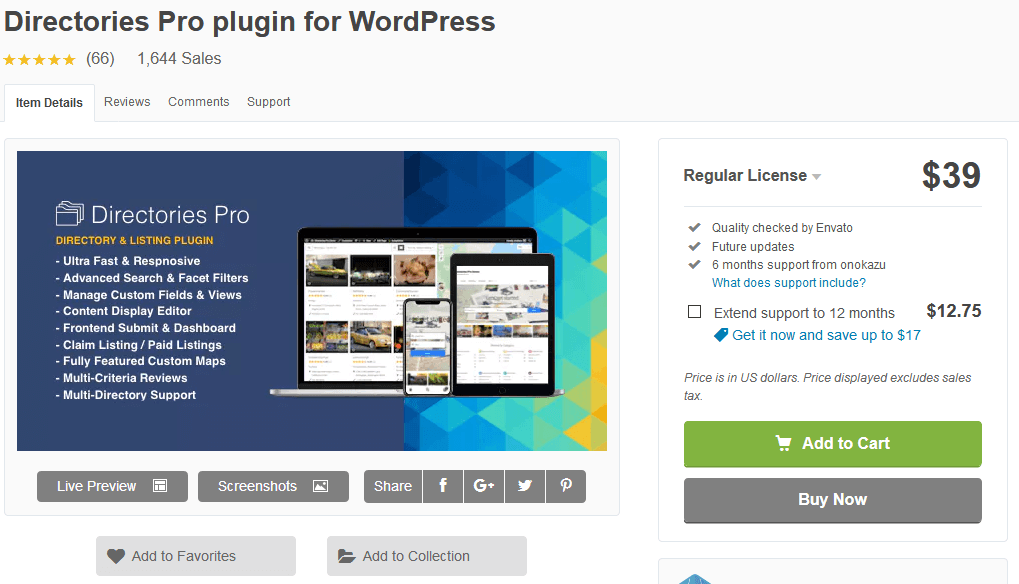This screenshot has height=584, width=1019.
Task: Click Buy Now button
Action: point(832,500)
